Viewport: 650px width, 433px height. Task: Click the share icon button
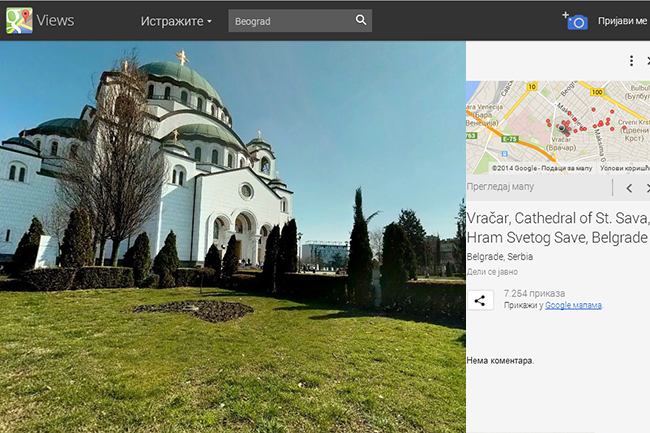[480, 300]
